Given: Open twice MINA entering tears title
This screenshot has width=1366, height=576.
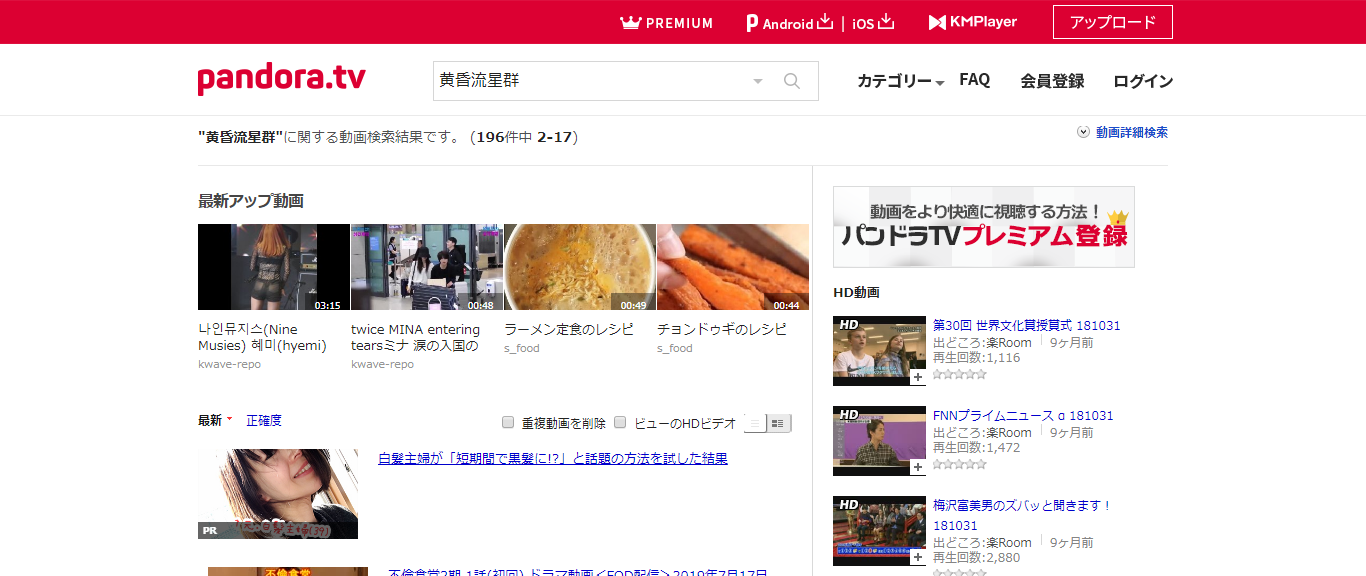Looking at the screenshot, I should pyautogui.click(x=415, y=337).
